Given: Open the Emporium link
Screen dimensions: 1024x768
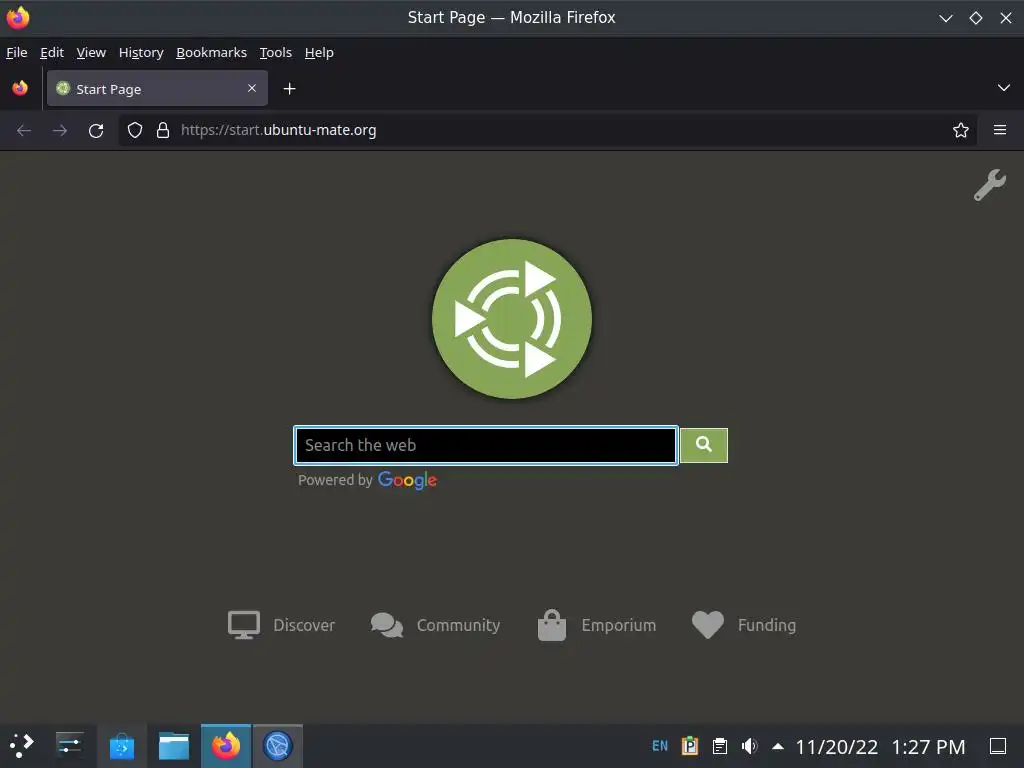Looking at the screenshot, I should pos(596,625).
